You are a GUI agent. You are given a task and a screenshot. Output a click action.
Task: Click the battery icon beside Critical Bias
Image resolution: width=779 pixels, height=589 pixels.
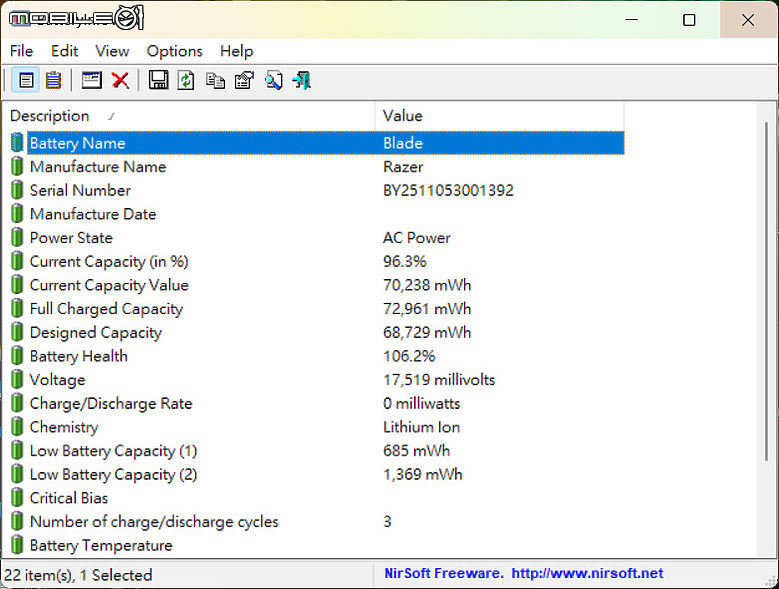[17, 498]
